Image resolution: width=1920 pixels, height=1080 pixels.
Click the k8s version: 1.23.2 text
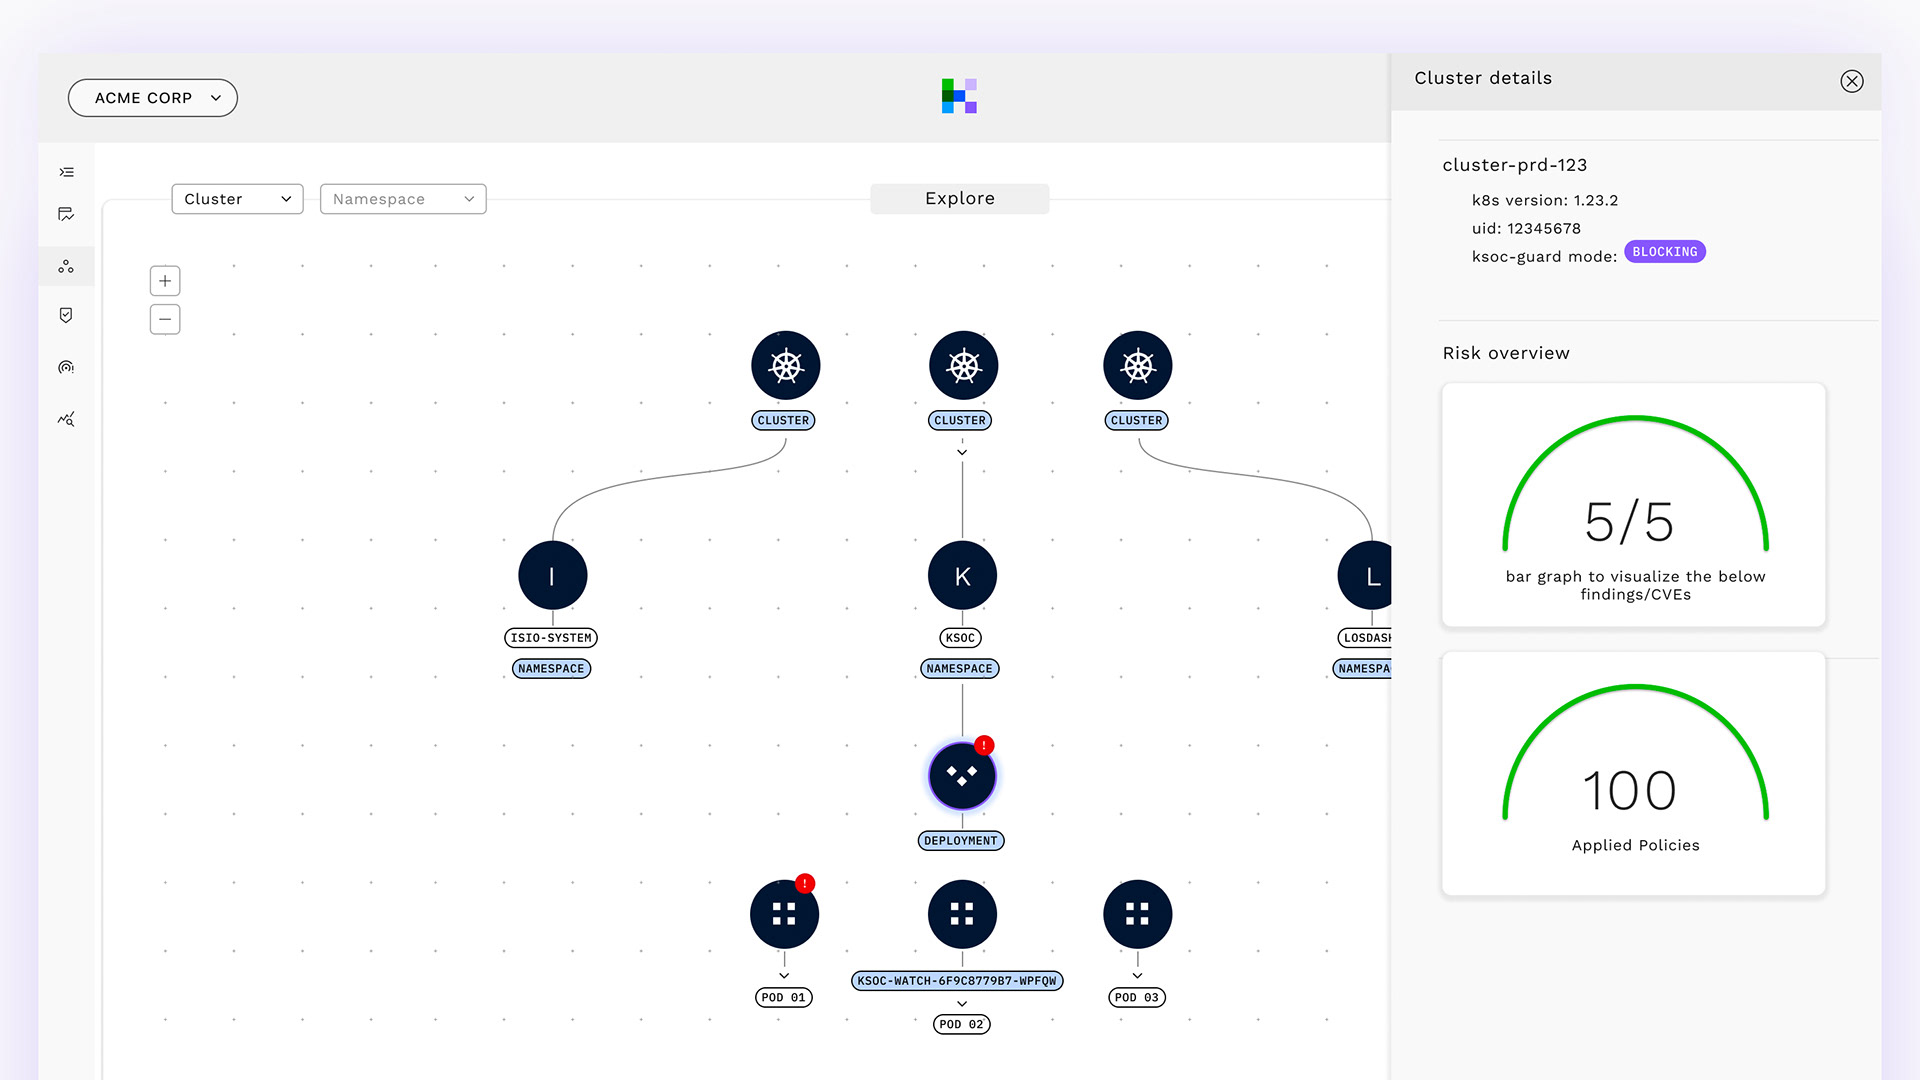coord(1545,200)
